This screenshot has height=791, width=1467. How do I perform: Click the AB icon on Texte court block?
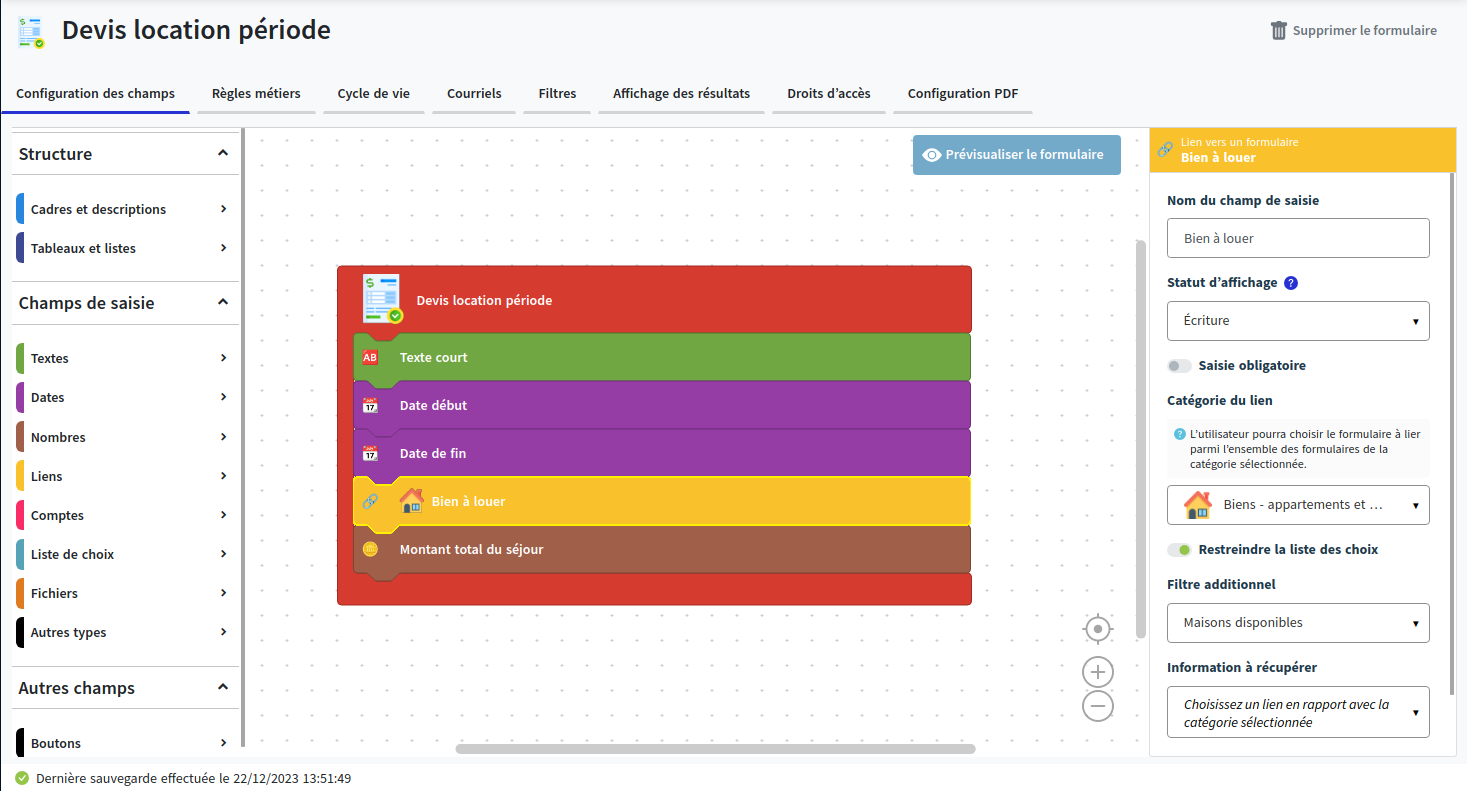(x=370, y=357)
